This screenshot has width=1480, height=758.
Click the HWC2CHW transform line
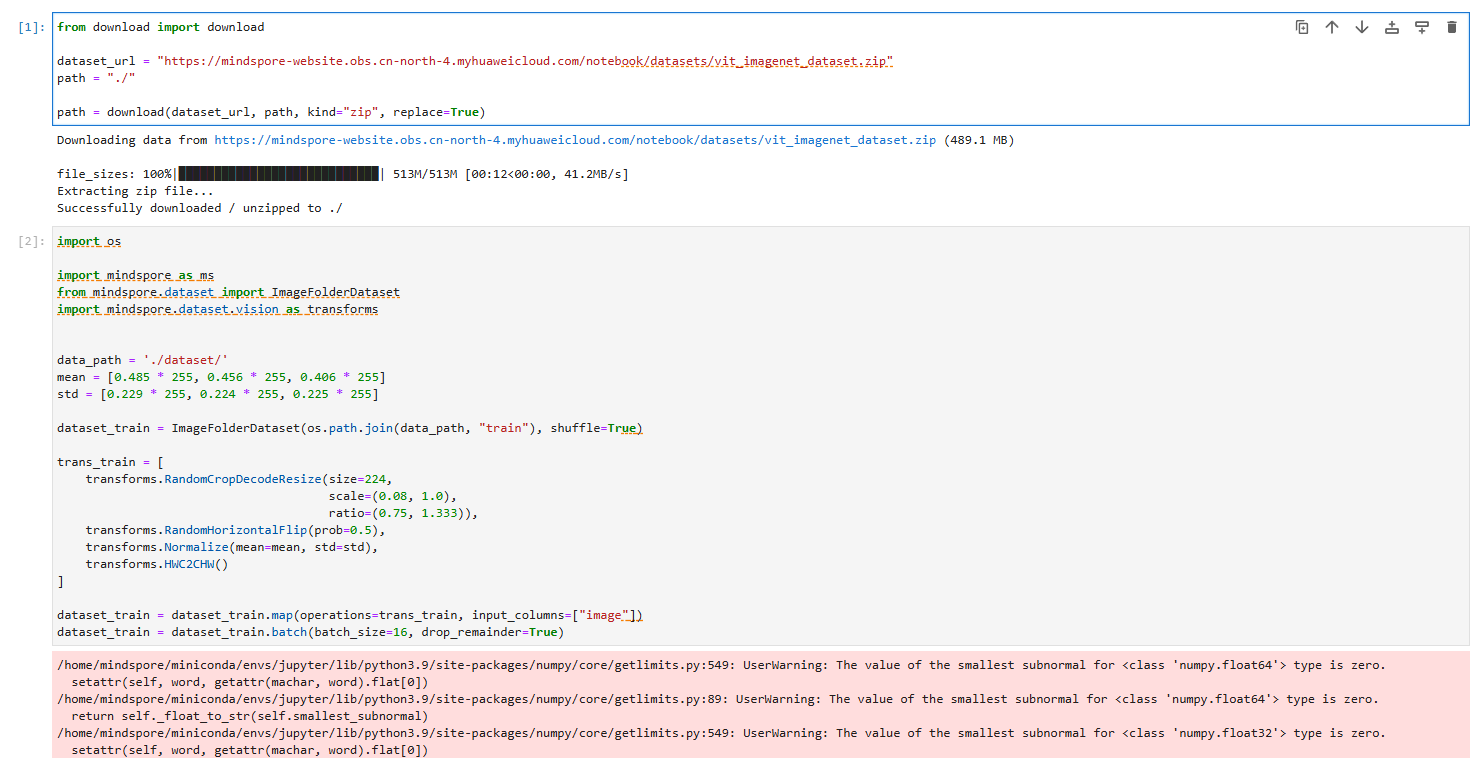[157, 564]
